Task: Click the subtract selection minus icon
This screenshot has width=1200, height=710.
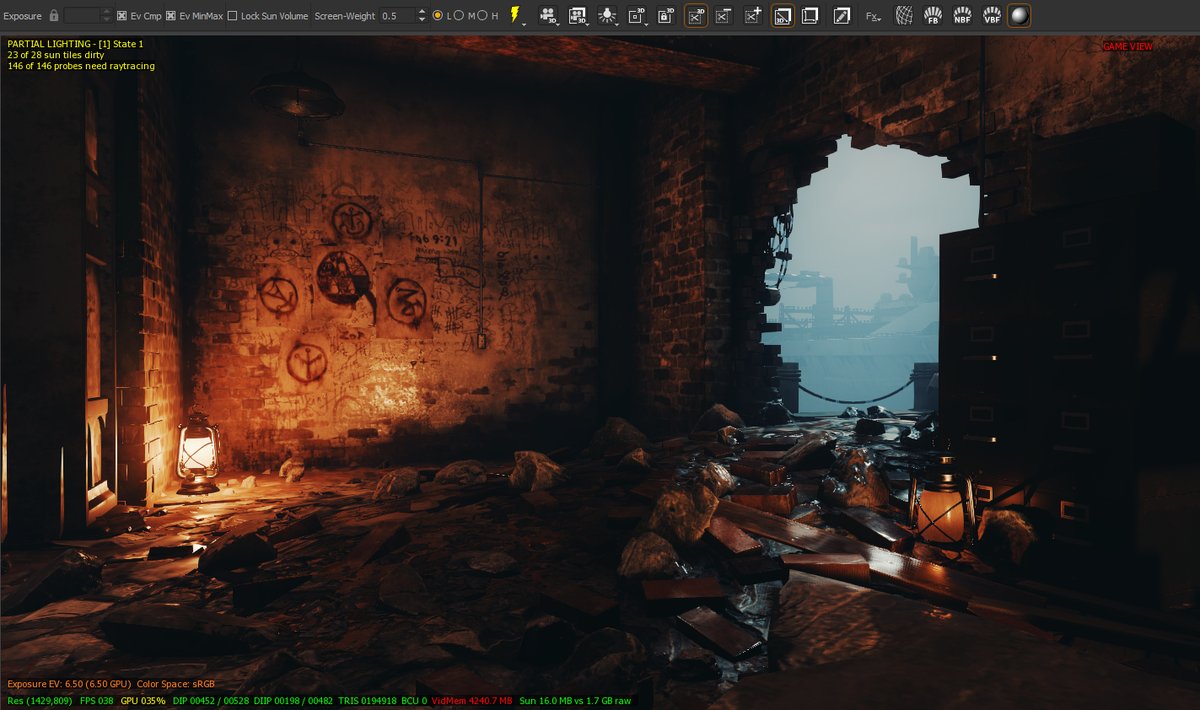Action: tap(725, 15)
